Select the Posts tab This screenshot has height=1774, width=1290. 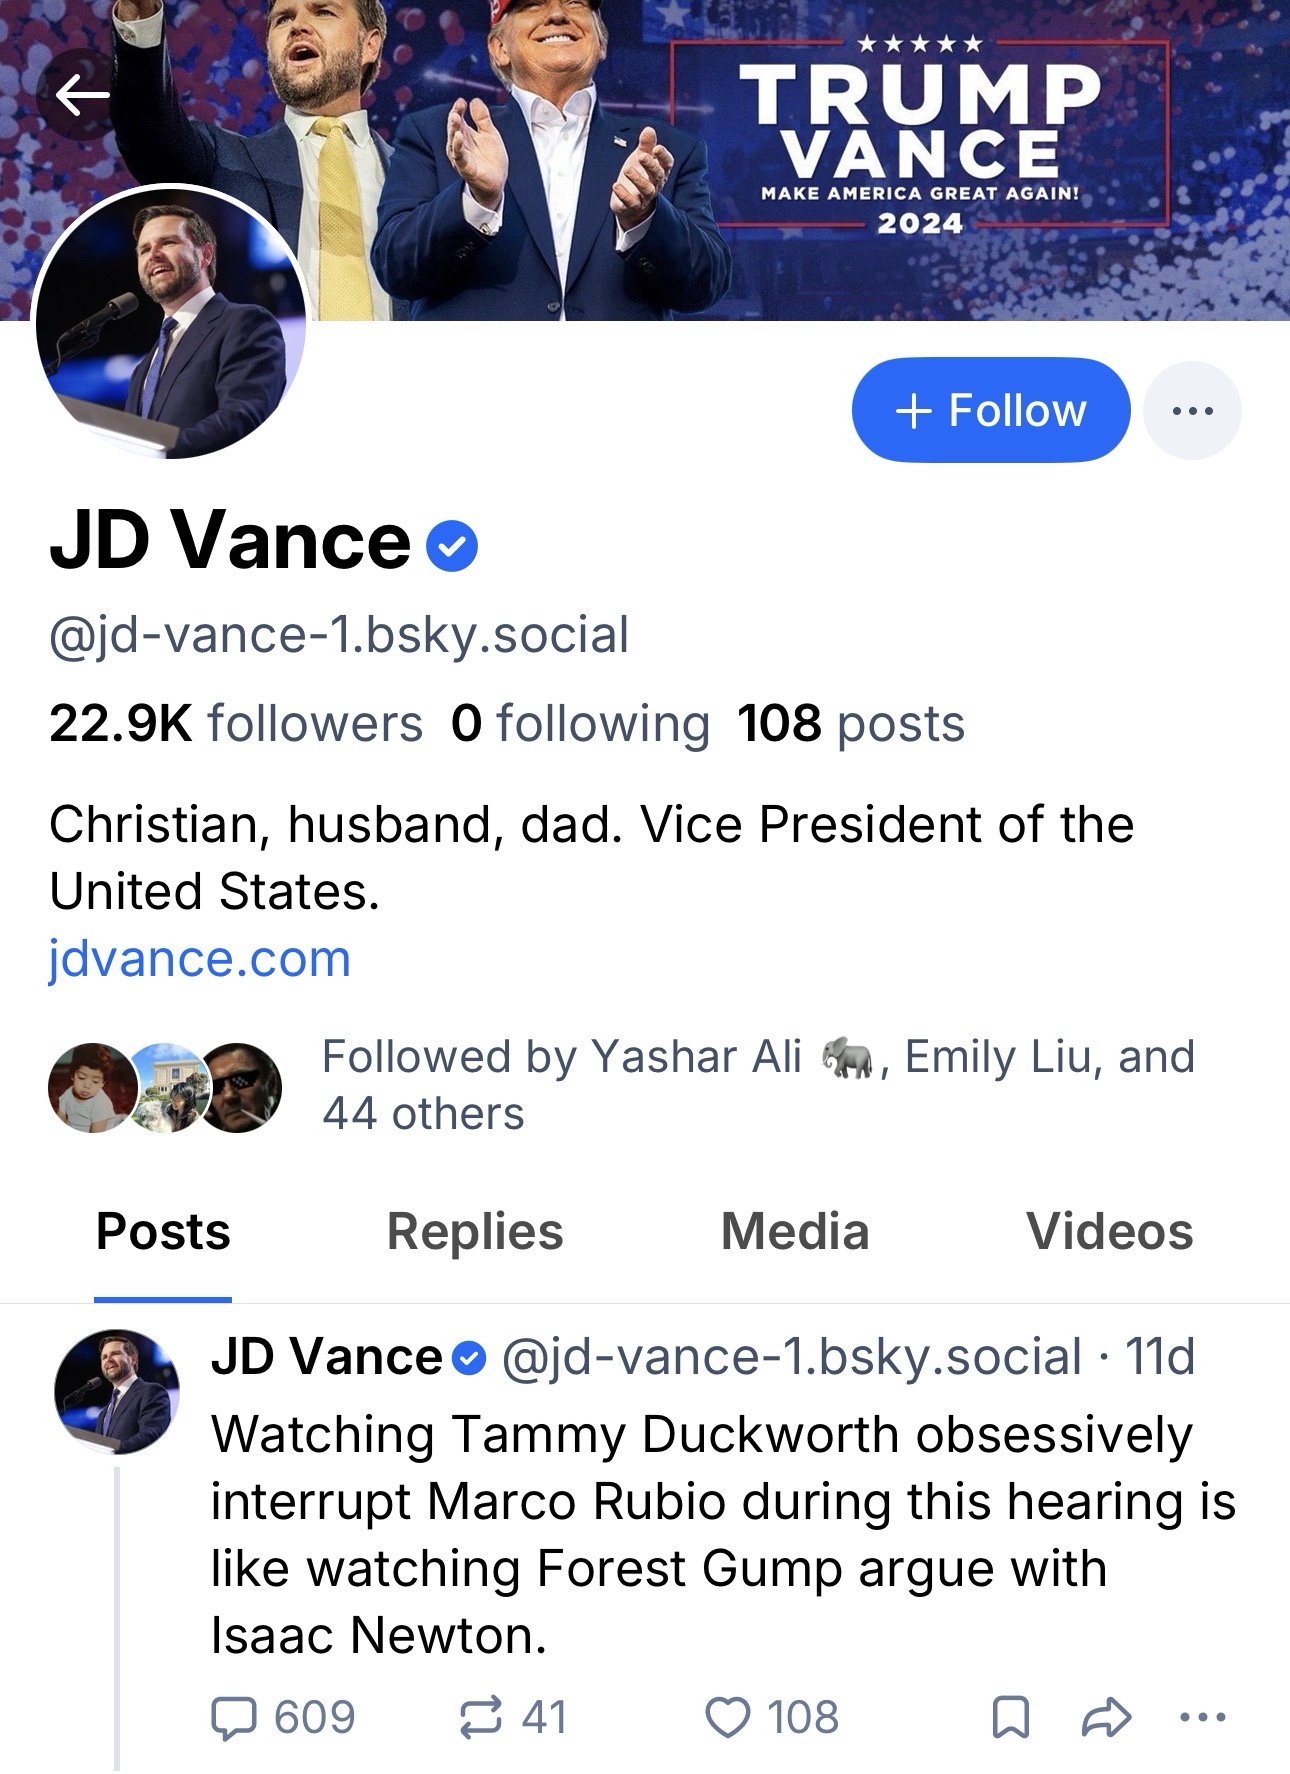click(x=163, y=1231)
